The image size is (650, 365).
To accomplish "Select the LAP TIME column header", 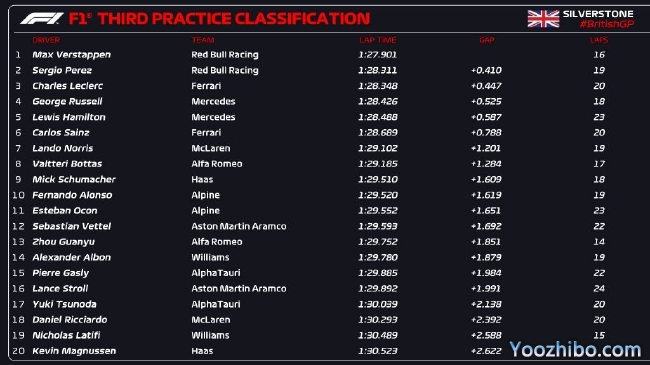I will 378,40.
